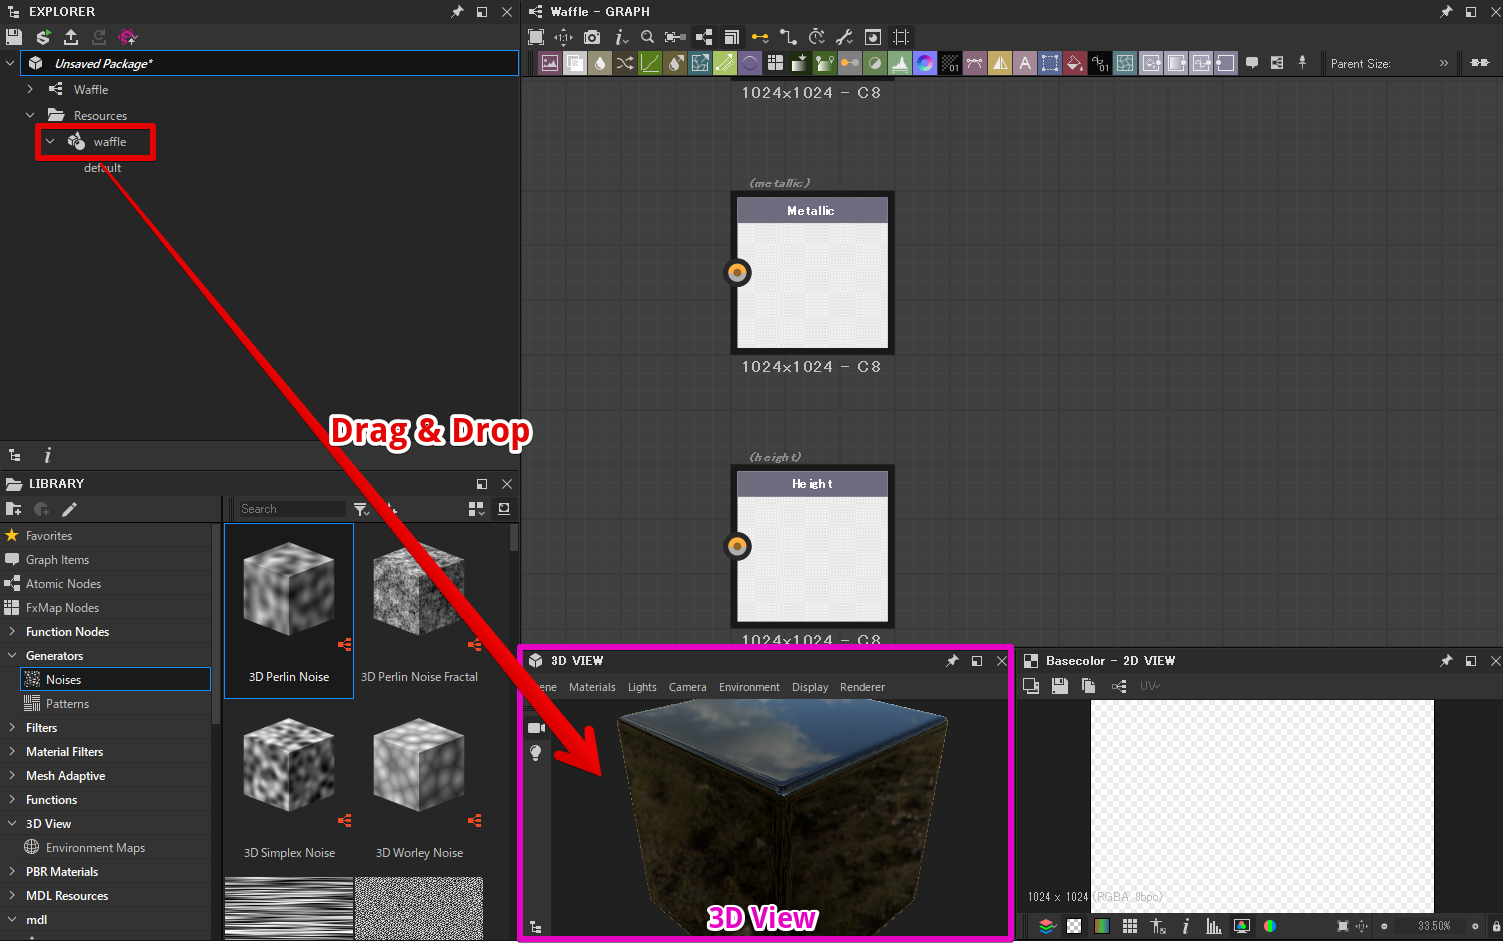
Task: Open the Materials menu in 3D View
Action: 592,687
